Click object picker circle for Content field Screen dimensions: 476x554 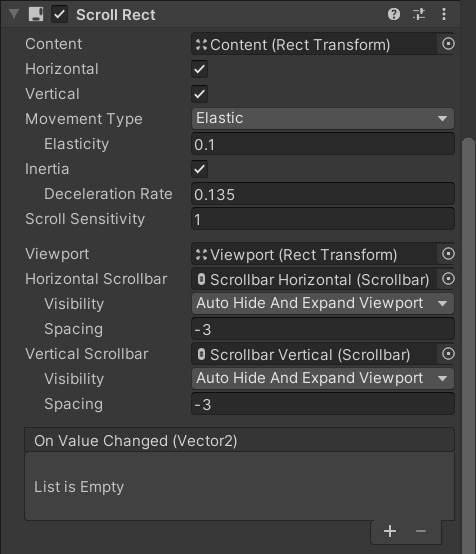pyautogui.click(x=448, y=44)
